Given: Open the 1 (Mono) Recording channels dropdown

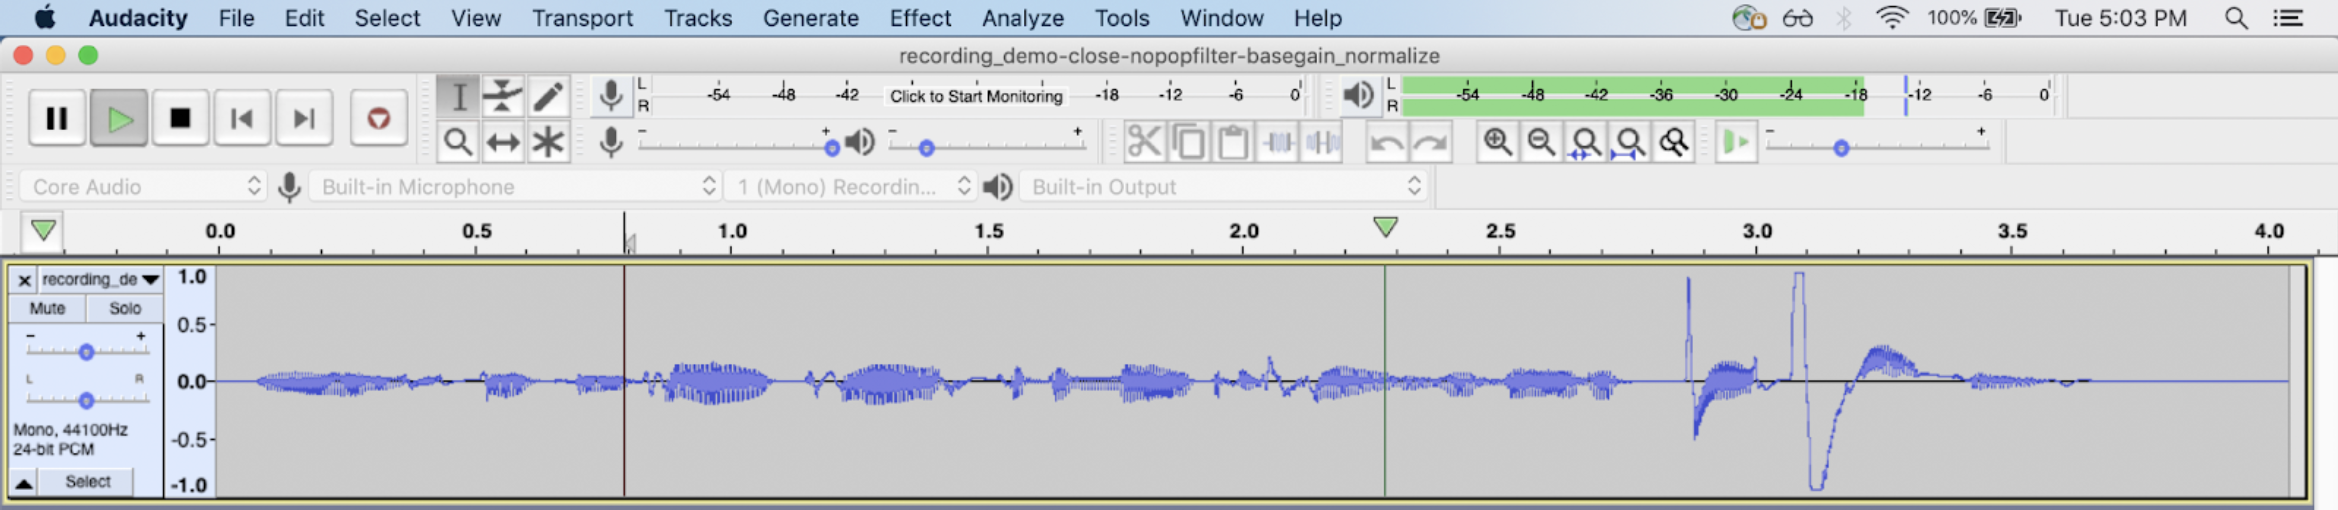Looking at the screenshot, I should point(851,187).
